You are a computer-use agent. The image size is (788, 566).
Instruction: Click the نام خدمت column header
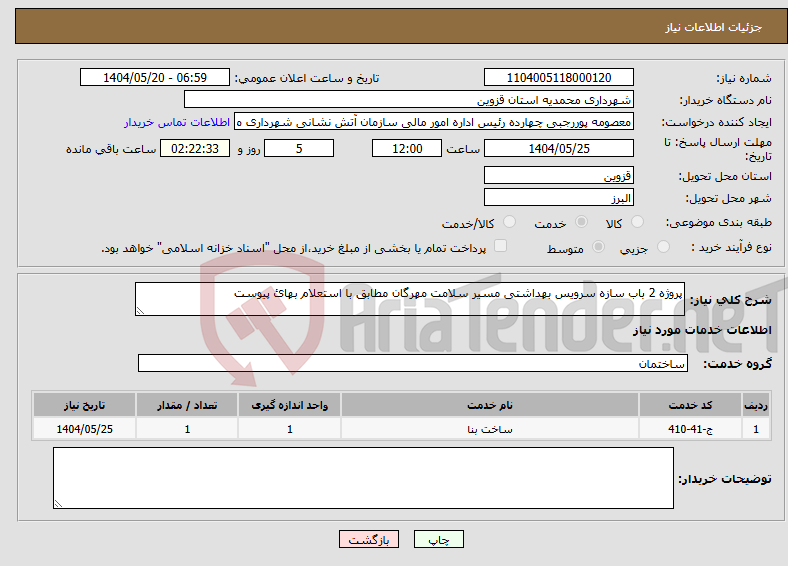point(490,405)
